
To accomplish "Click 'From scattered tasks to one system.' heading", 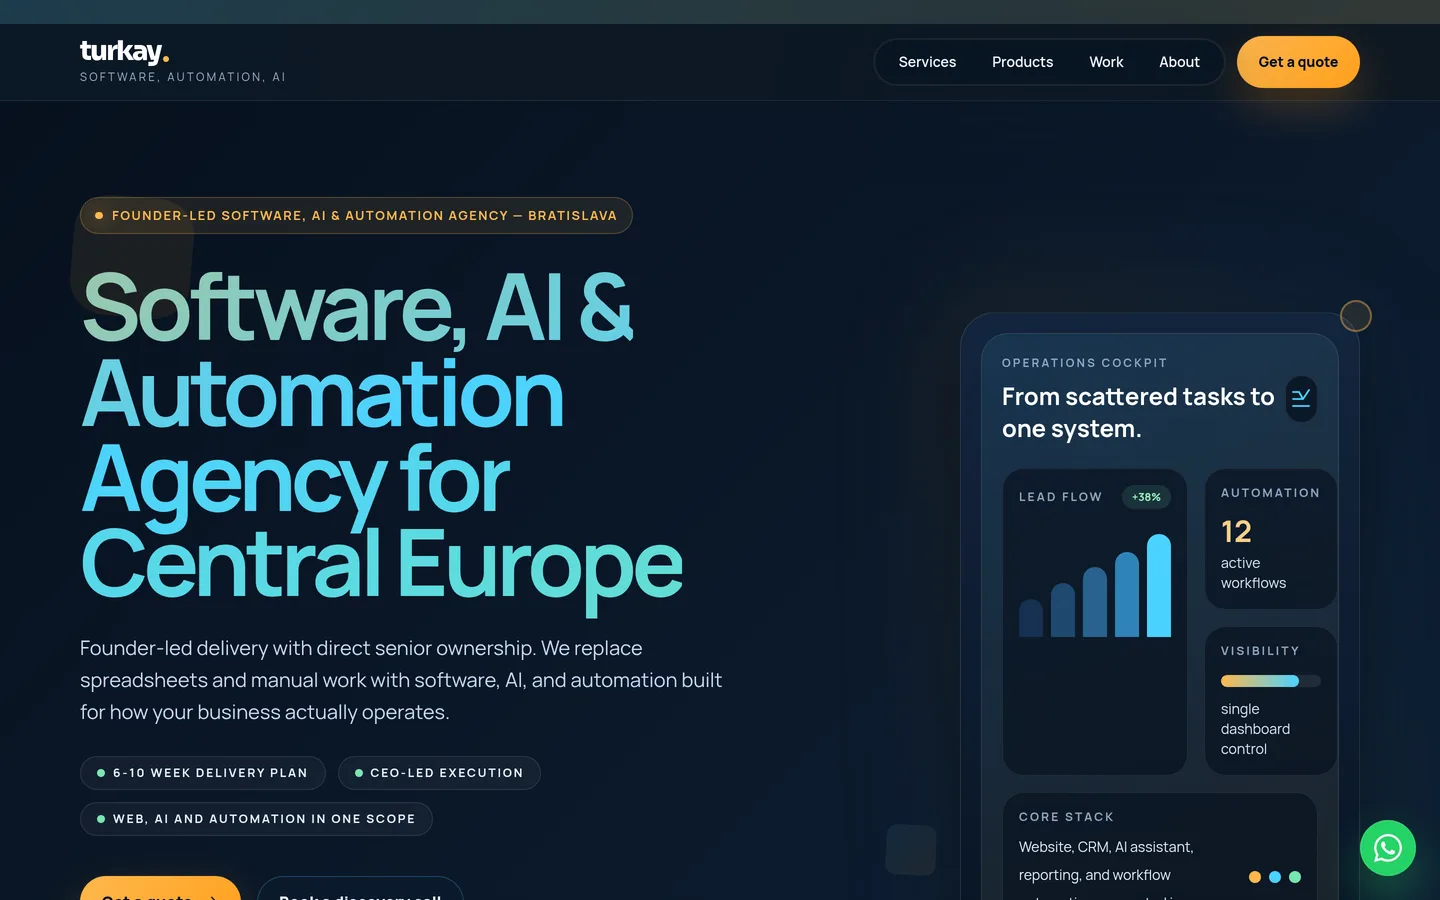I will pos(1138,413).
